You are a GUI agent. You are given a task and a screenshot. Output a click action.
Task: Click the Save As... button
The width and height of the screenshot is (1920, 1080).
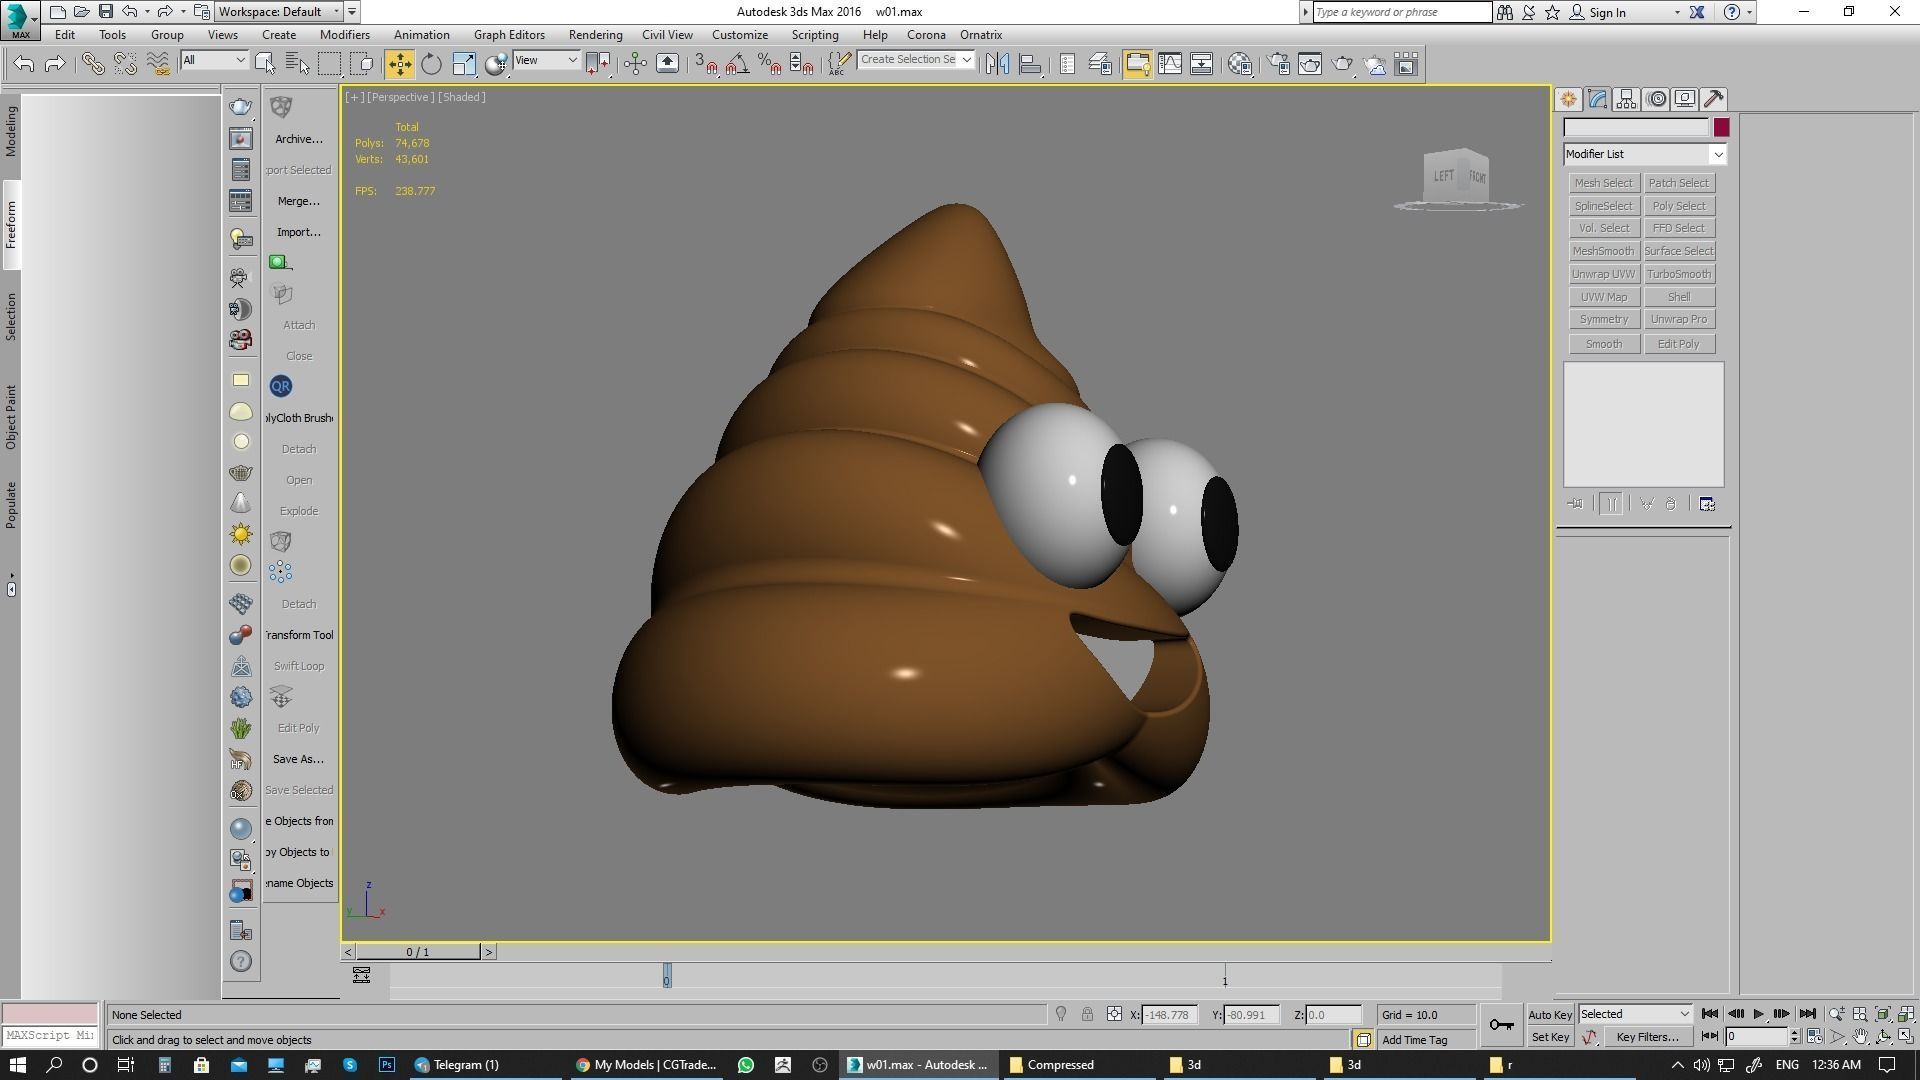point(299,759)
